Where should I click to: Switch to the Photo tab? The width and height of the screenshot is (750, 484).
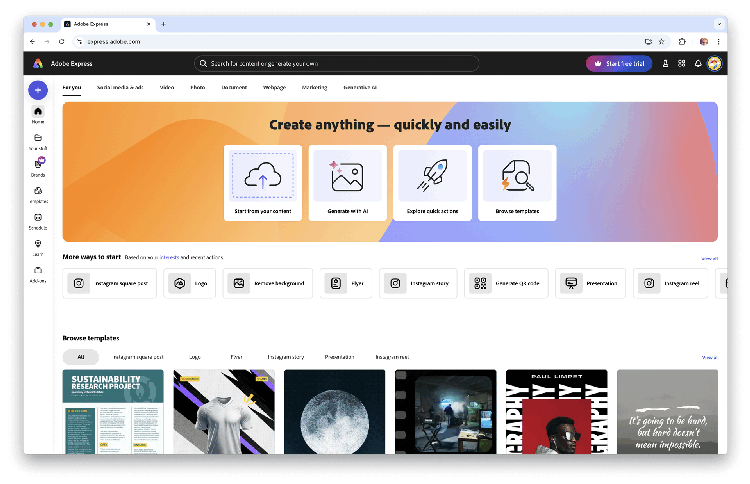tap(197, 88)
